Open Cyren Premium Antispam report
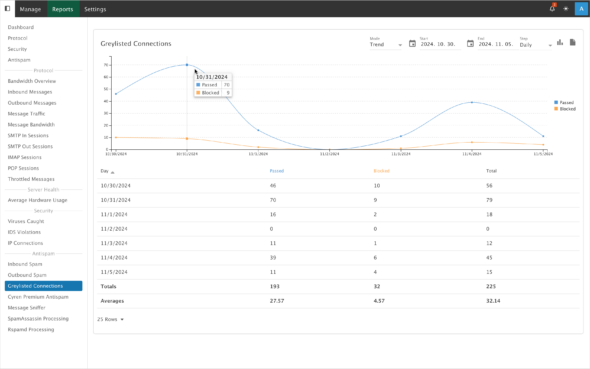Screen dimensions: 590x369 tap(38, 297)
